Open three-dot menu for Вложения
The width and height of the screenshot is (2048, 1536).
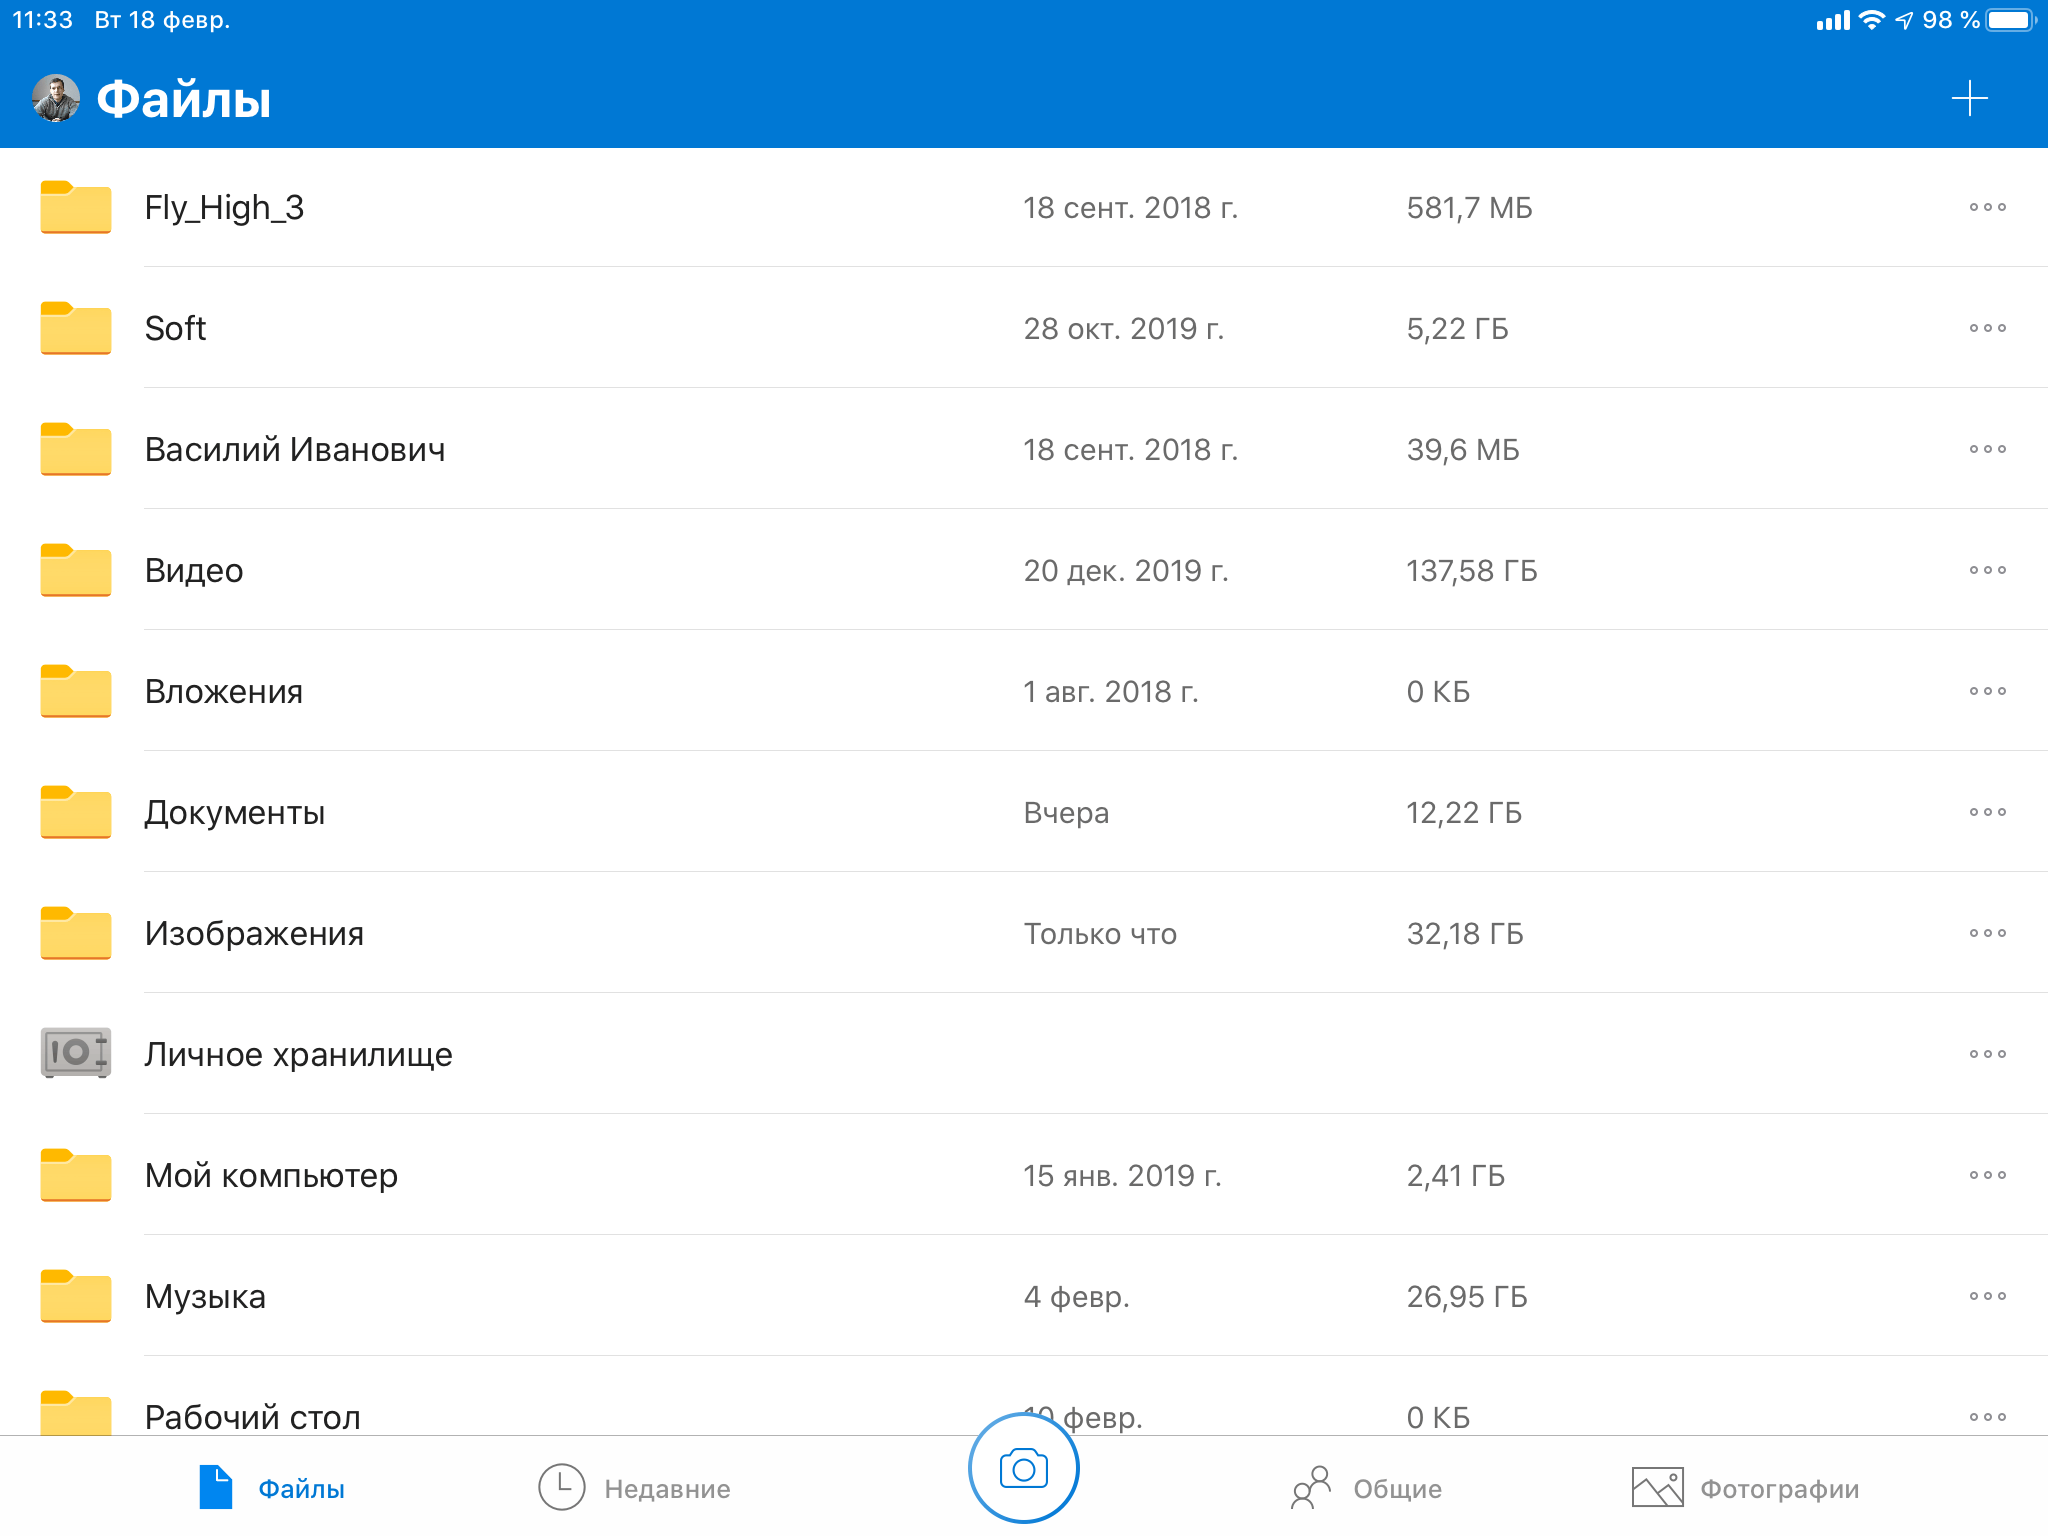1987,691
